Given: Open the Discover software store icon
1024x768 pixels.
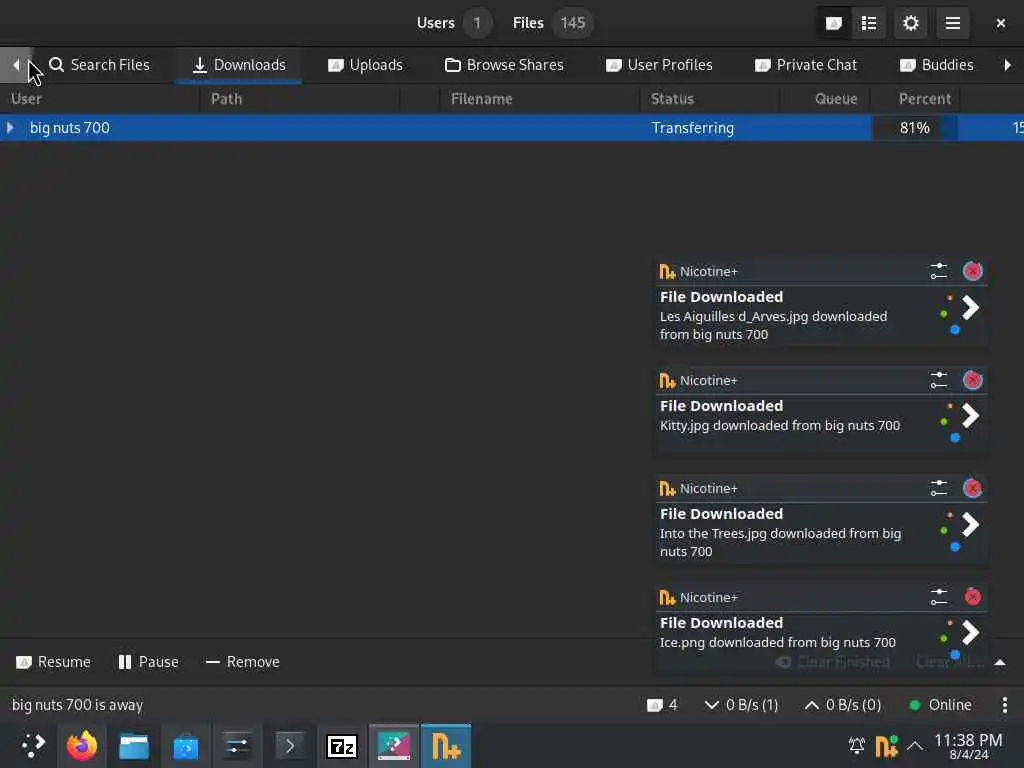Looking at the screenshot, I should (185, 746).
